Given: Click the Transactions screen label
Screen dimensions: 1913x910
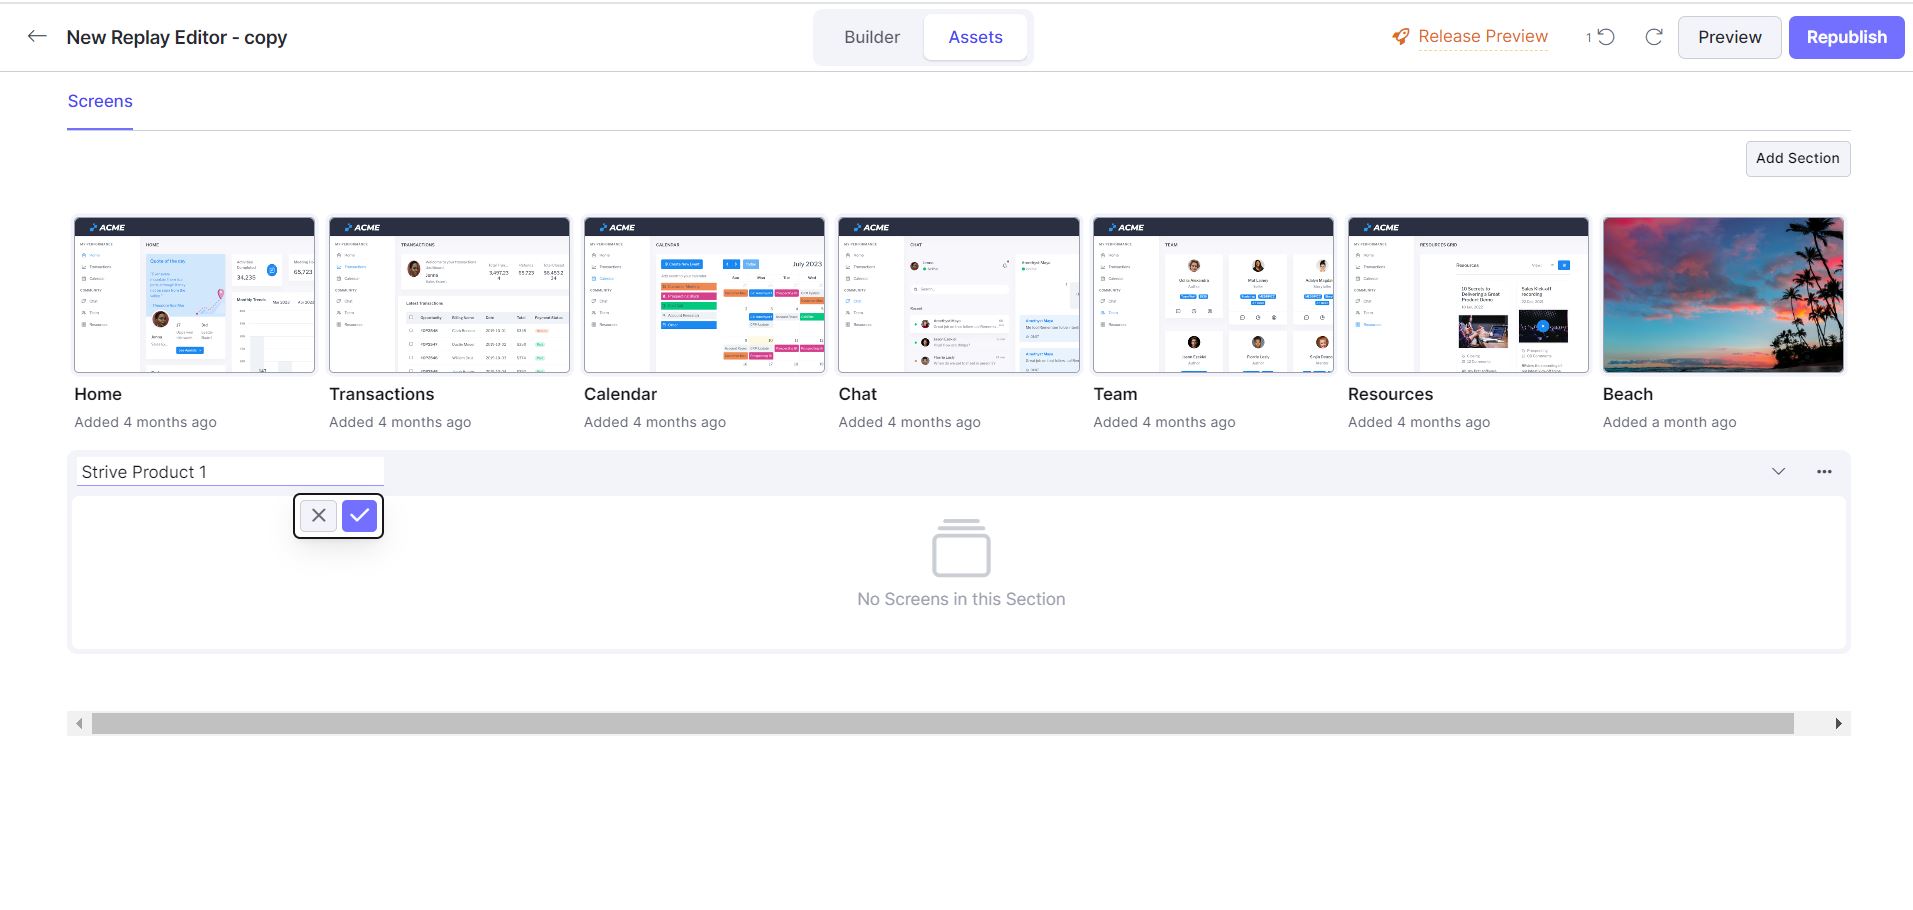Looking at the screenshot, I should click(x=382, y=394).
